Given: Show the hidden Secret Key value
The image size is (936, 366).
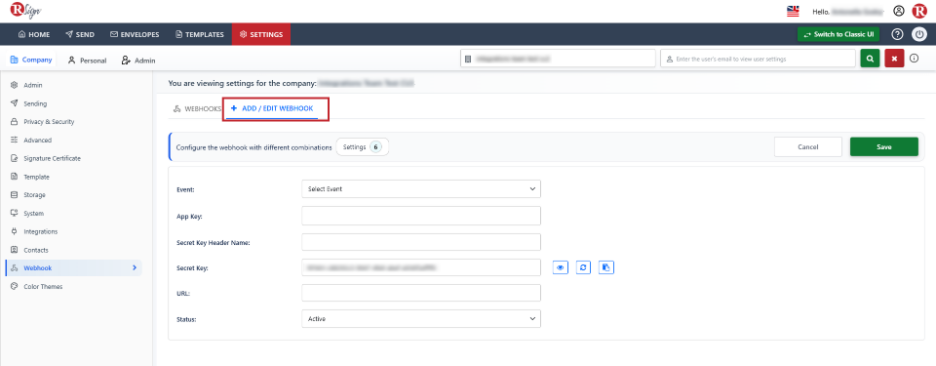Looking at the screenshot, I should click(561, 268).
